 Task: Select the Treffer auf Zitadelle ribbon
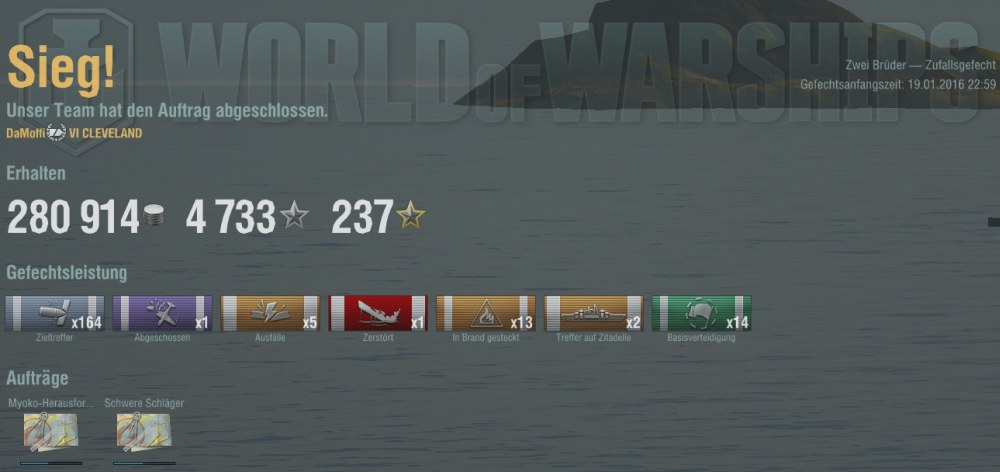point(594,313)
